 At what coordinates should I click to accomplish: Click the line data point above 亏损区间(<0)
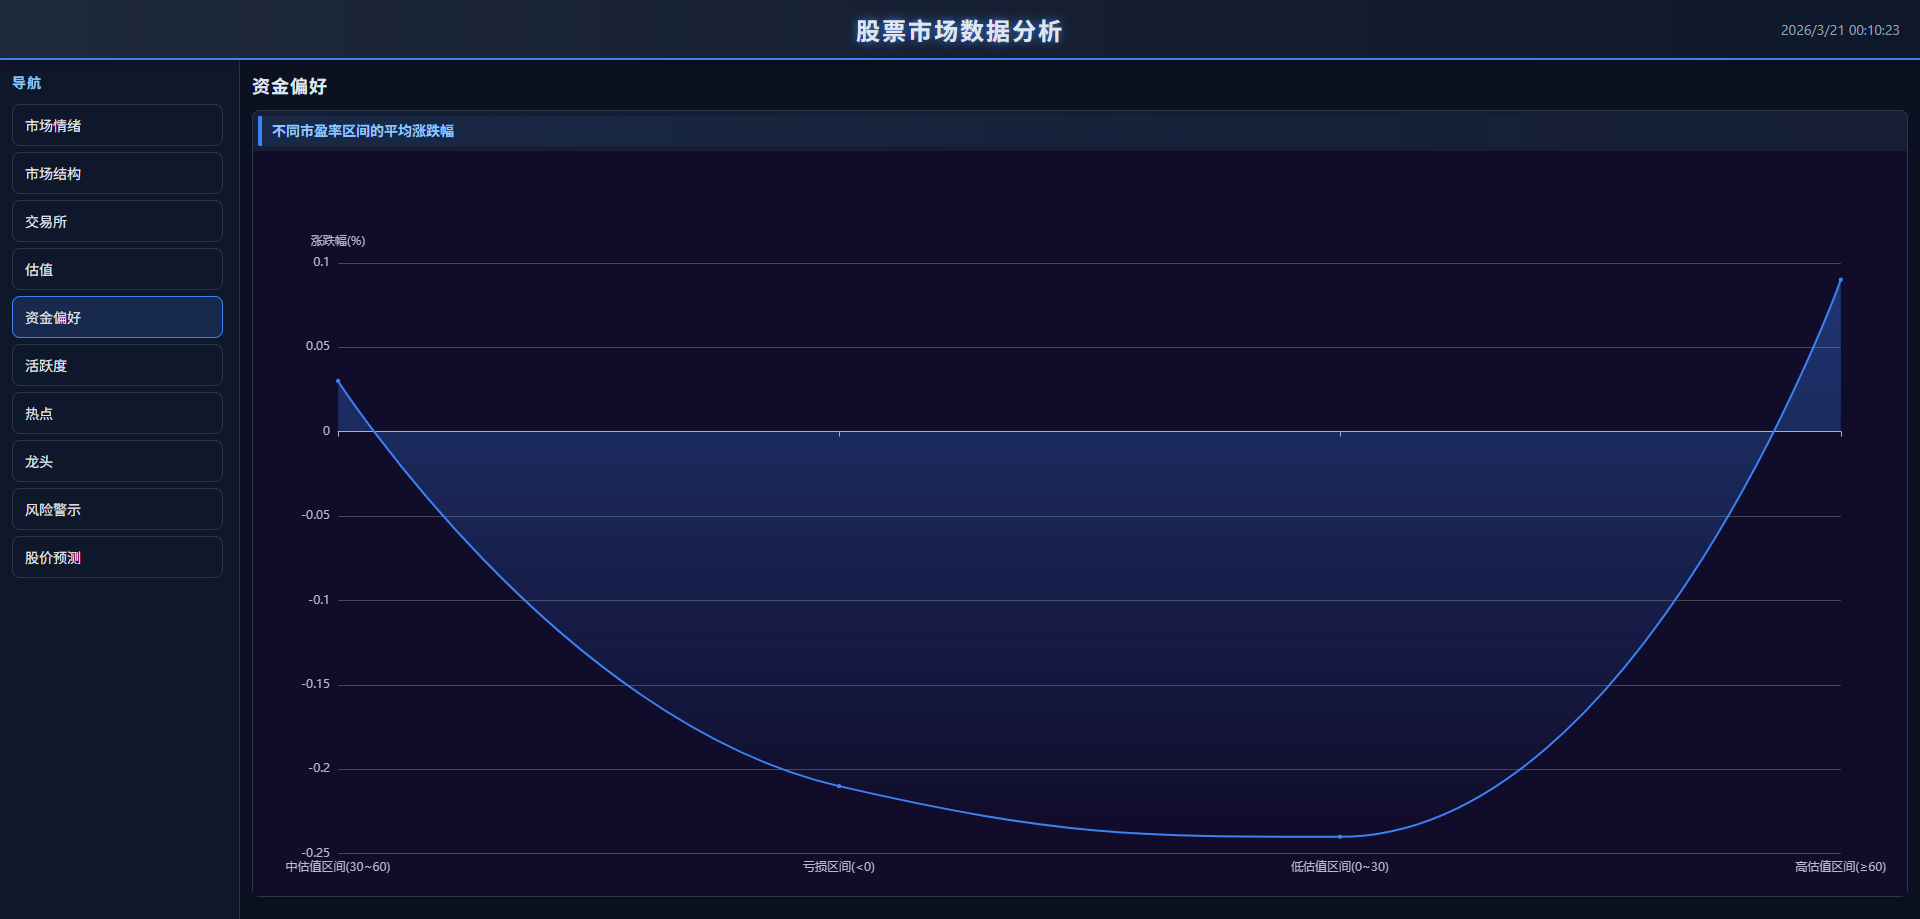pos(839,786)
